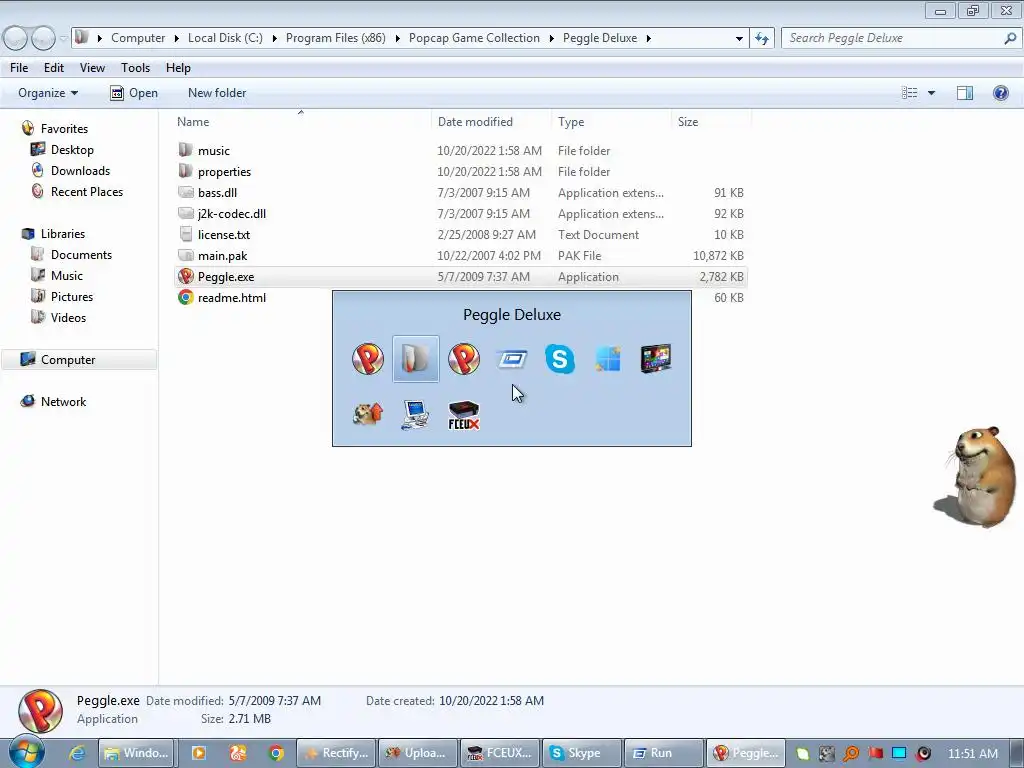Open the Help menu
The width and height of the screenshot is (1024, 768).
click(178, 68)
